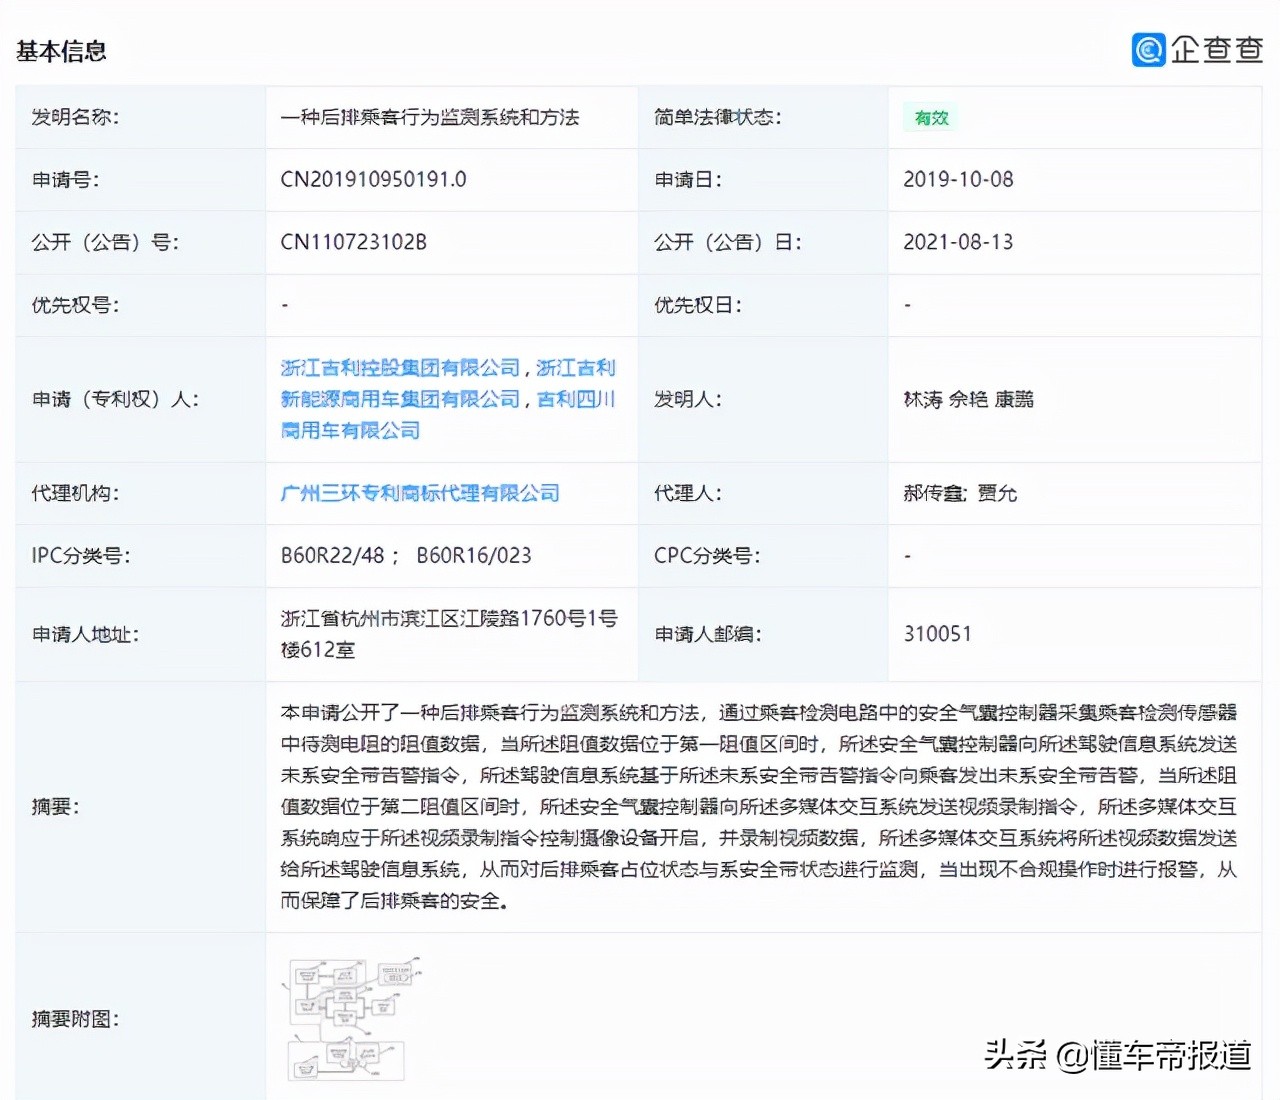Click the 申请人地址 label cell
The height and width of the screenshot is (1100, 1280).
pos(141,634)
